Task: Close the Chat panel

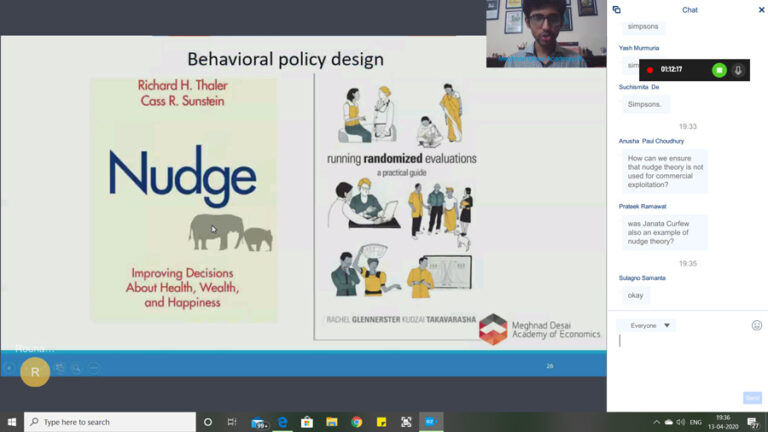Action: click(761, 10)
